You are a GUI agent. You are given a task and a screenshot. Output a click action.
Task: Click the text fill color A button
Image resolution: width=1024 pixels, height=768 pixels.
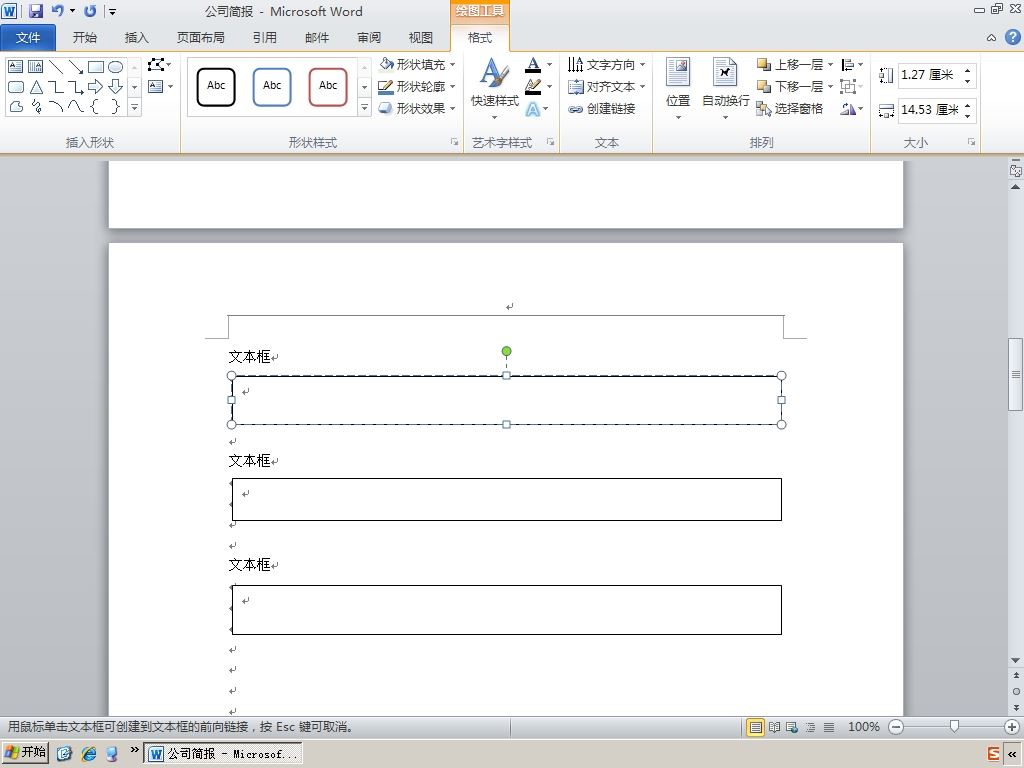click(533, 65)
